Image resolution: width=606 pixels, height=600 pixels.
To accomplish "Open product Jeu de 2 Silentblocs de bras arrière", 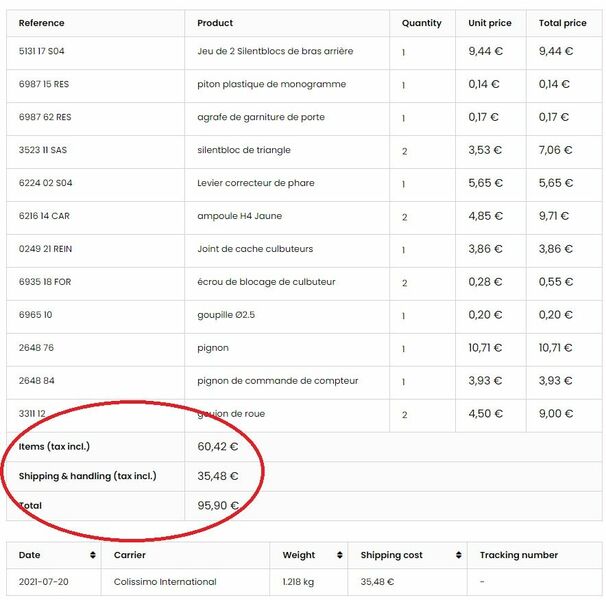I will (x=275, y=51).
